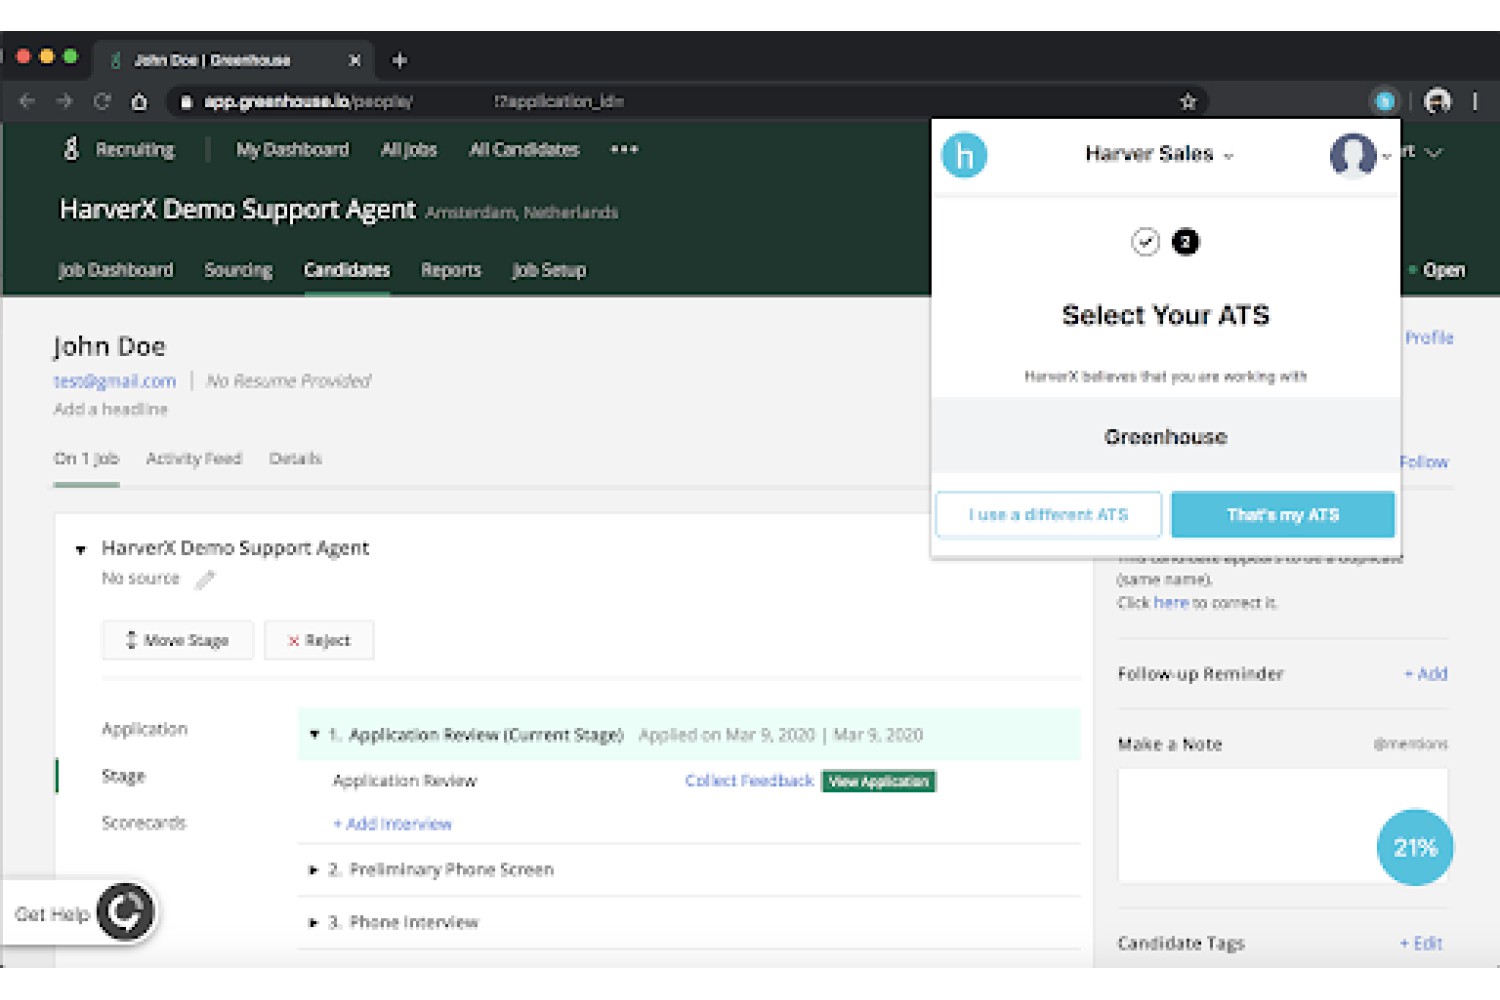Click the Greenhouse logo icon
The image size is (1500, 1000).
[71, 150]
